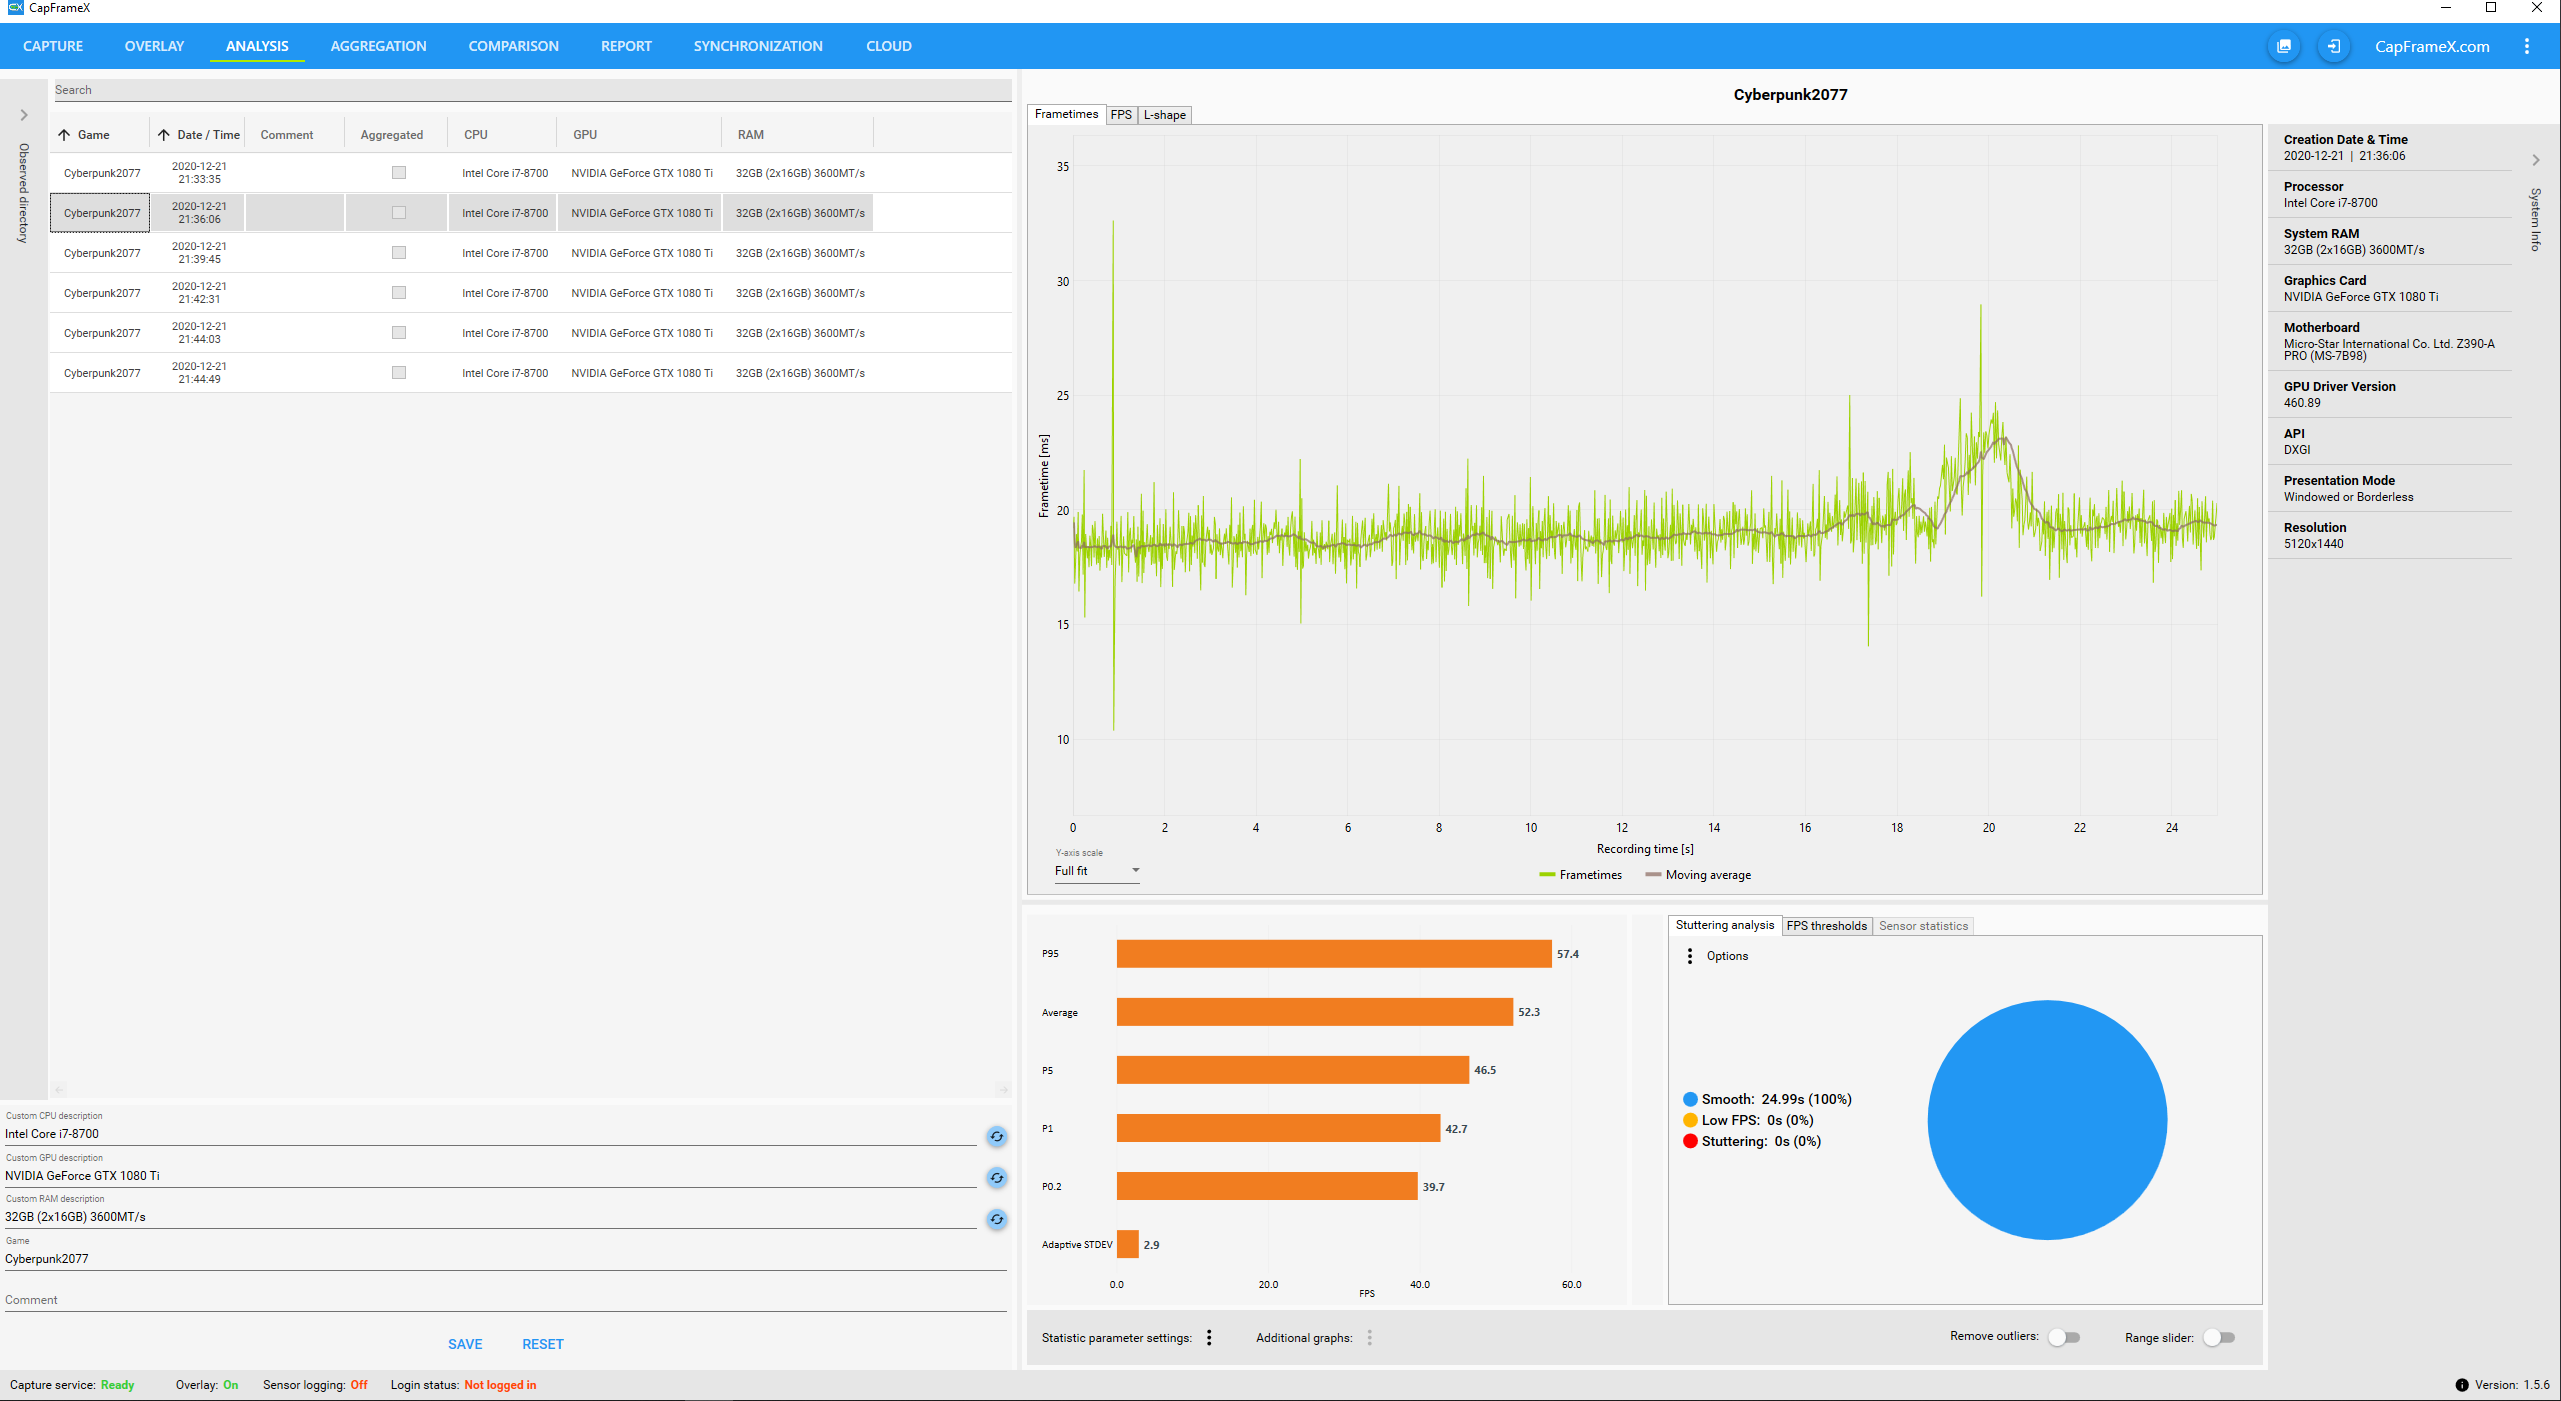Open the CapFrameX.com link
The width and height of the screenshot is (2561, 1401).
[2431, 46]
